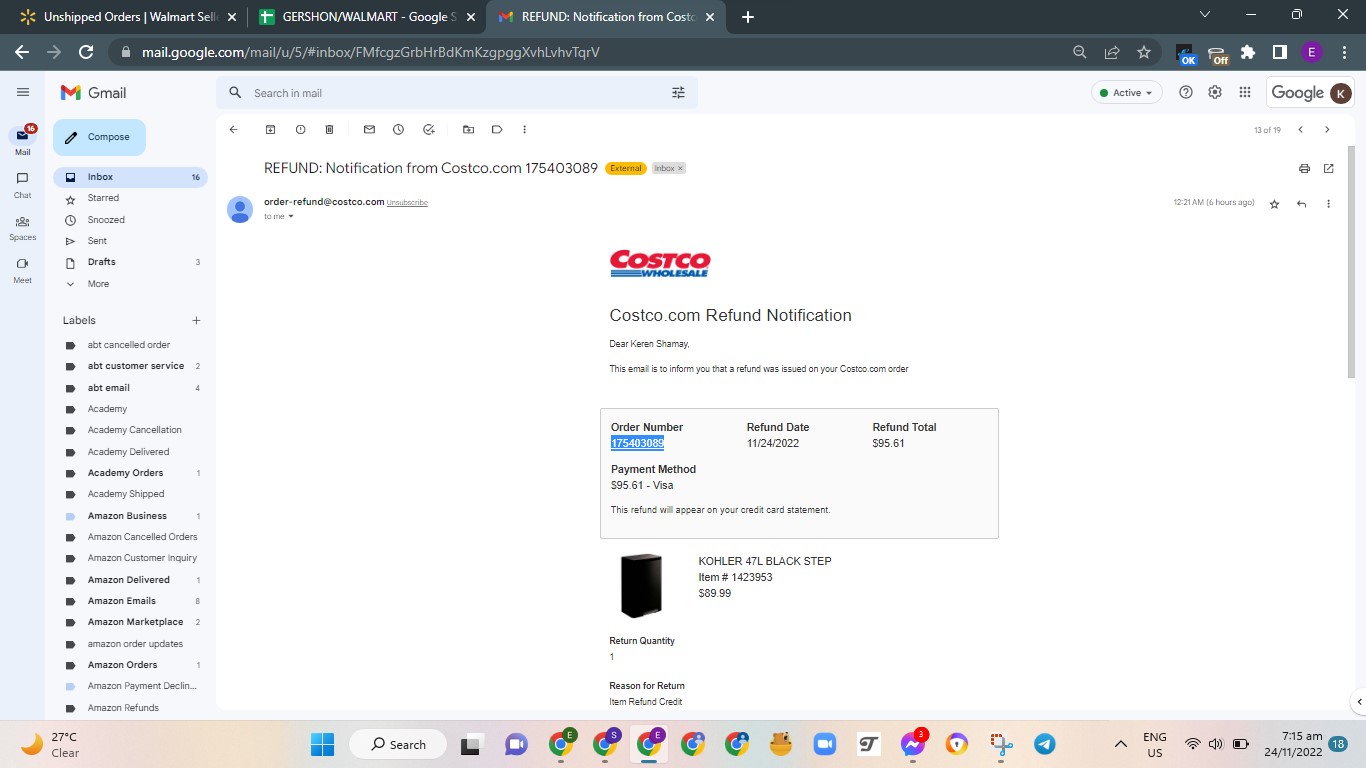Compose a new email

(x=99, y=137)
